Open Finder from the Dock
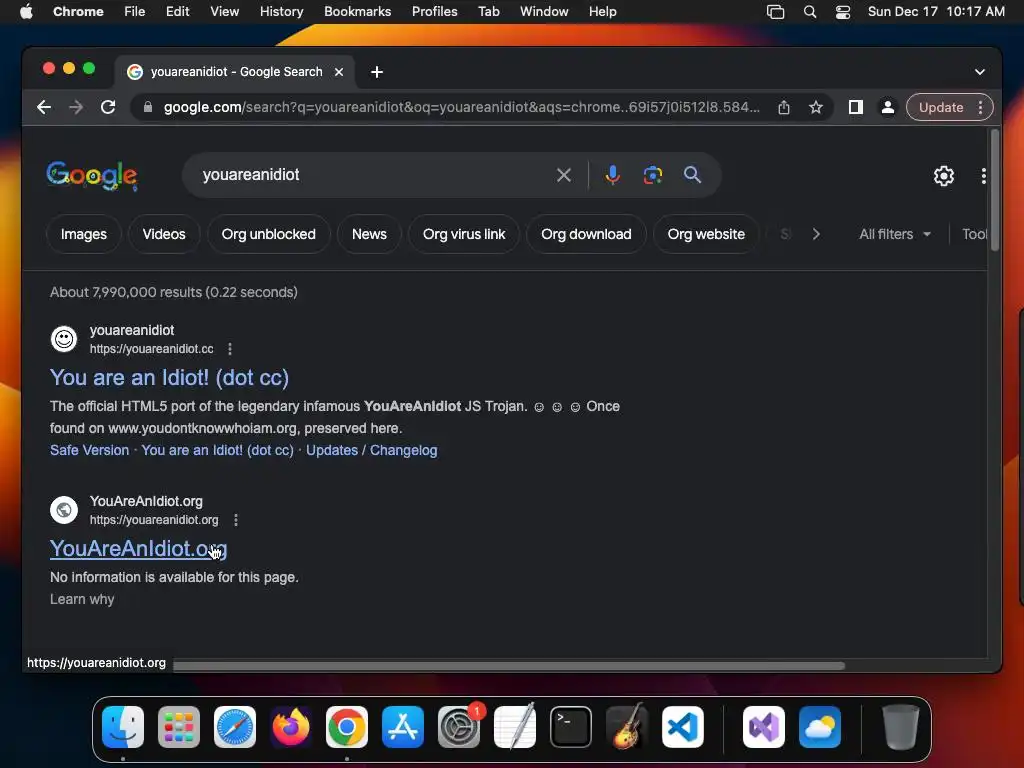 pos(123,727)
